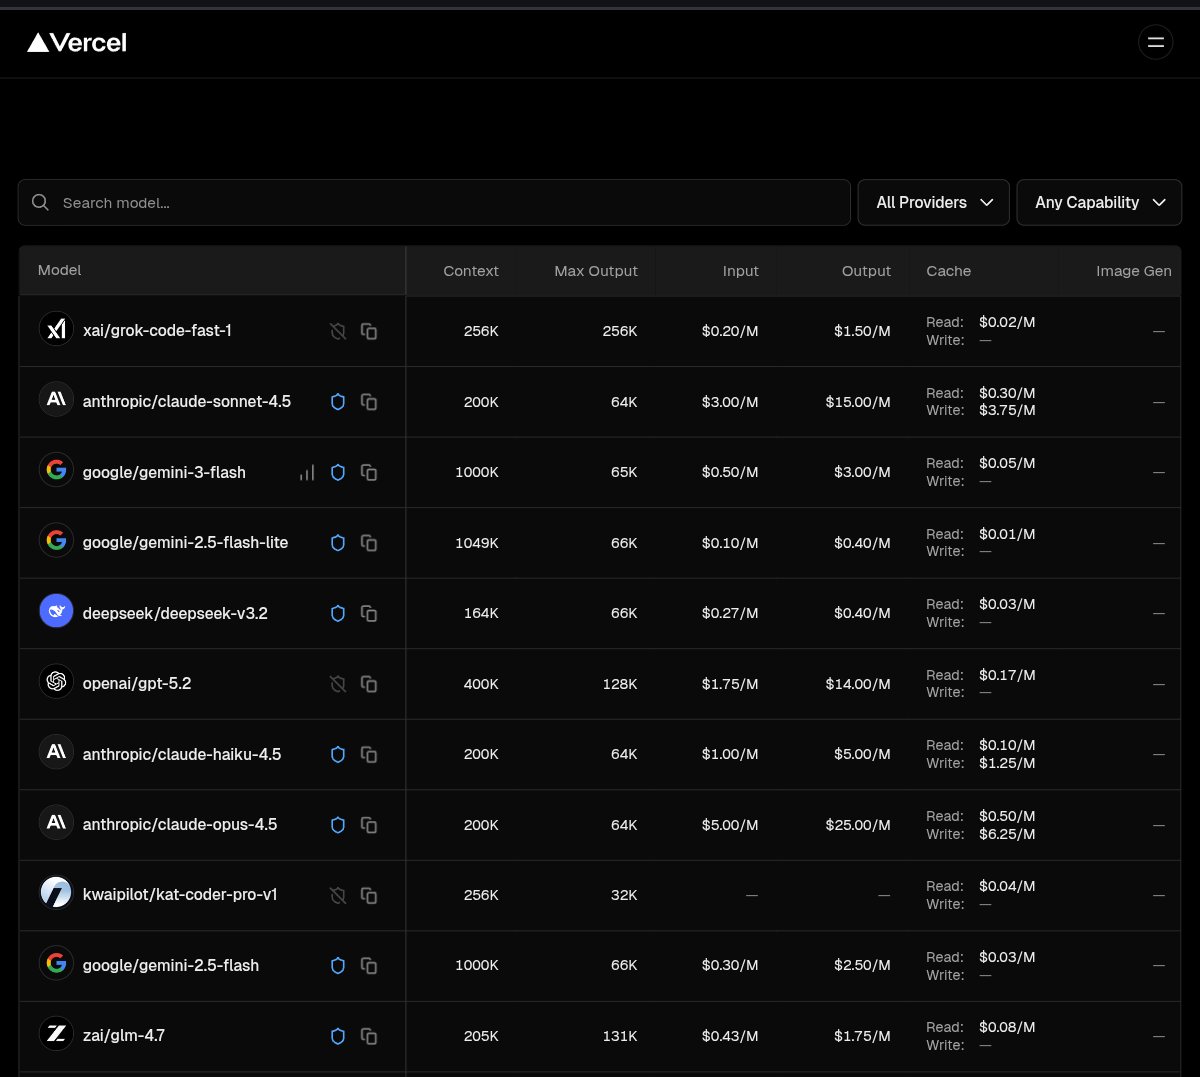The height and width of the screenshot is (1077, 1200).
Task: Click the shield icon for zai/glm-4.7
Action: [x=338, y=1036]
